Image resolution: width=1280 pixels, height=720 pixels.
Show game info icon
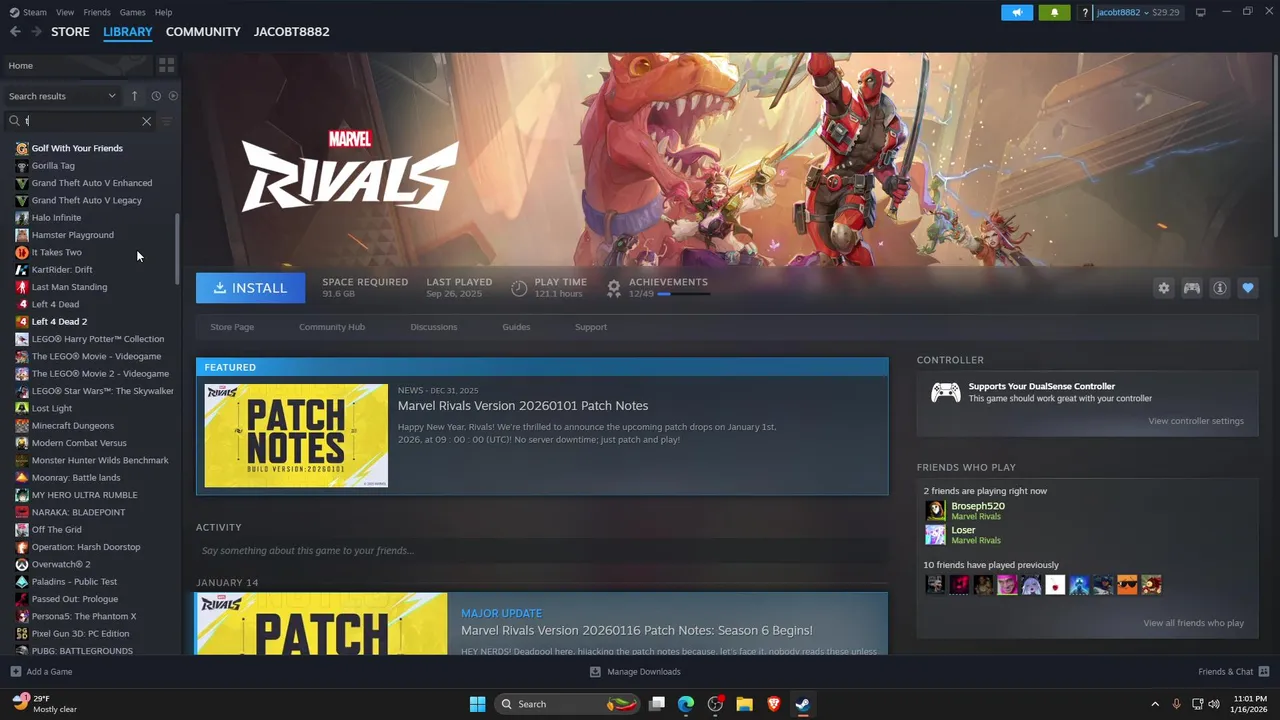(1220, 288)
